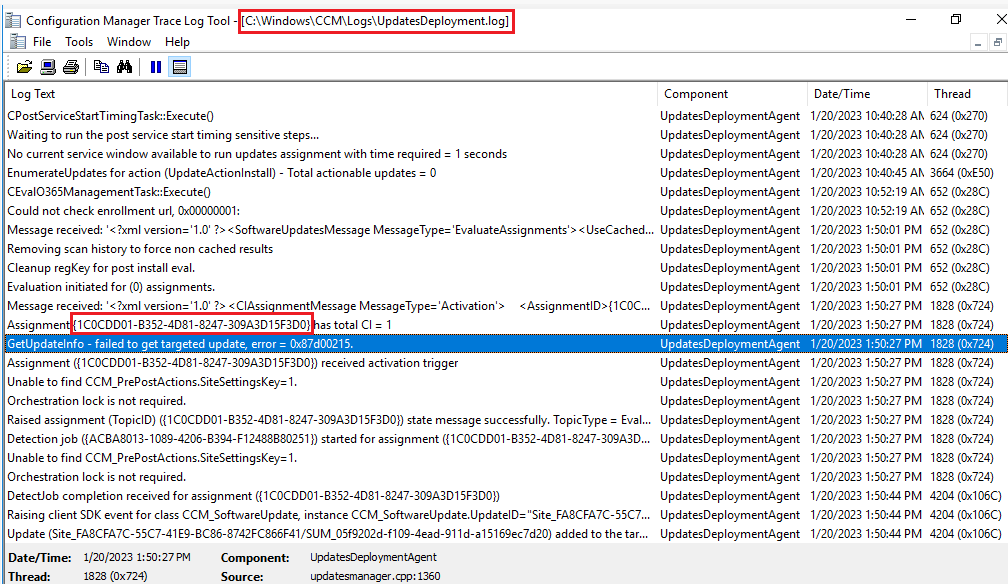Toggle the details pane toolbar icon
The image size is (1008, 584).
[180, 67]
